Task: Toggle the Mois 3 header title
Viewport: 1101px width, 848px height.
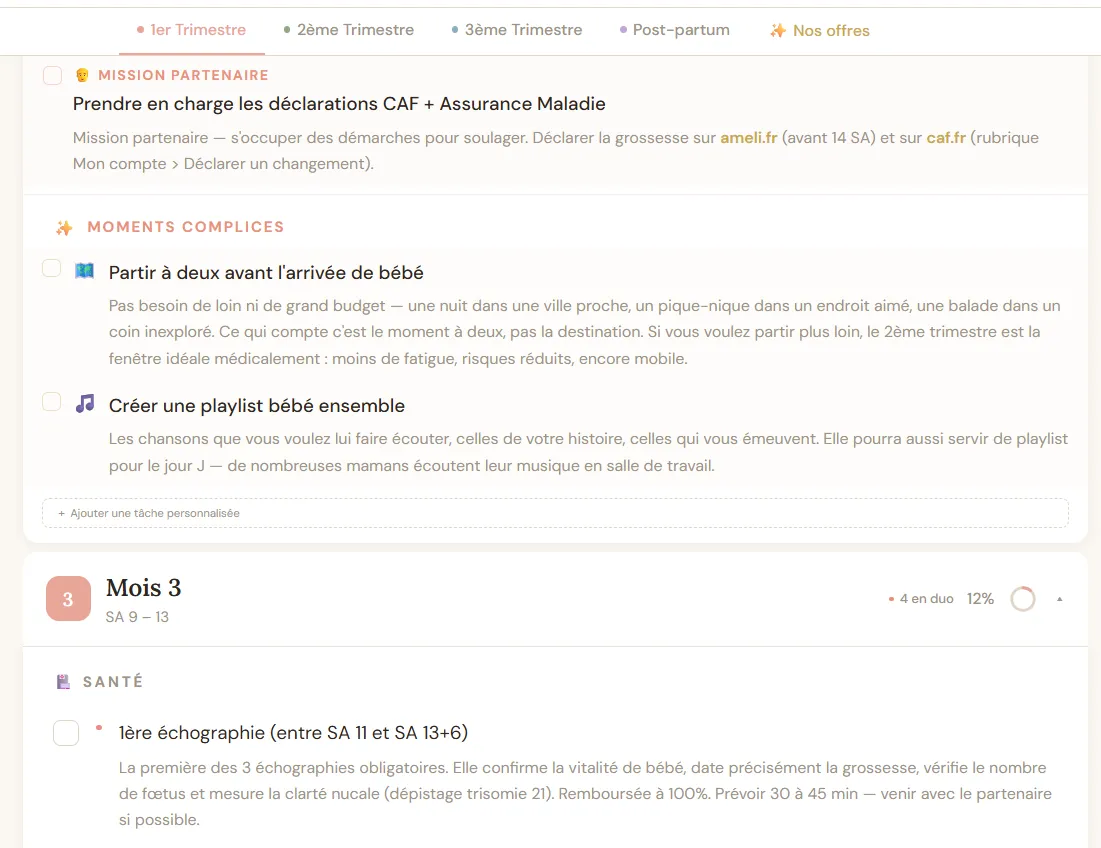Action: coord(143,588)
